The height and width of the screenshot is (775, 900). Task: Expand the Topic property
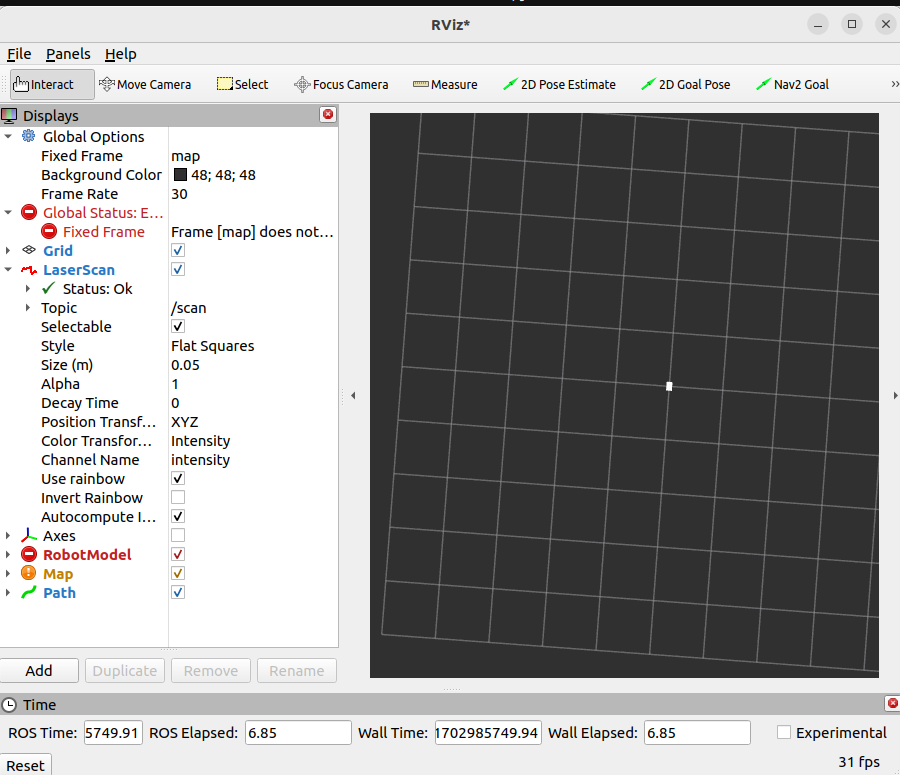click(x=28, y=307)
